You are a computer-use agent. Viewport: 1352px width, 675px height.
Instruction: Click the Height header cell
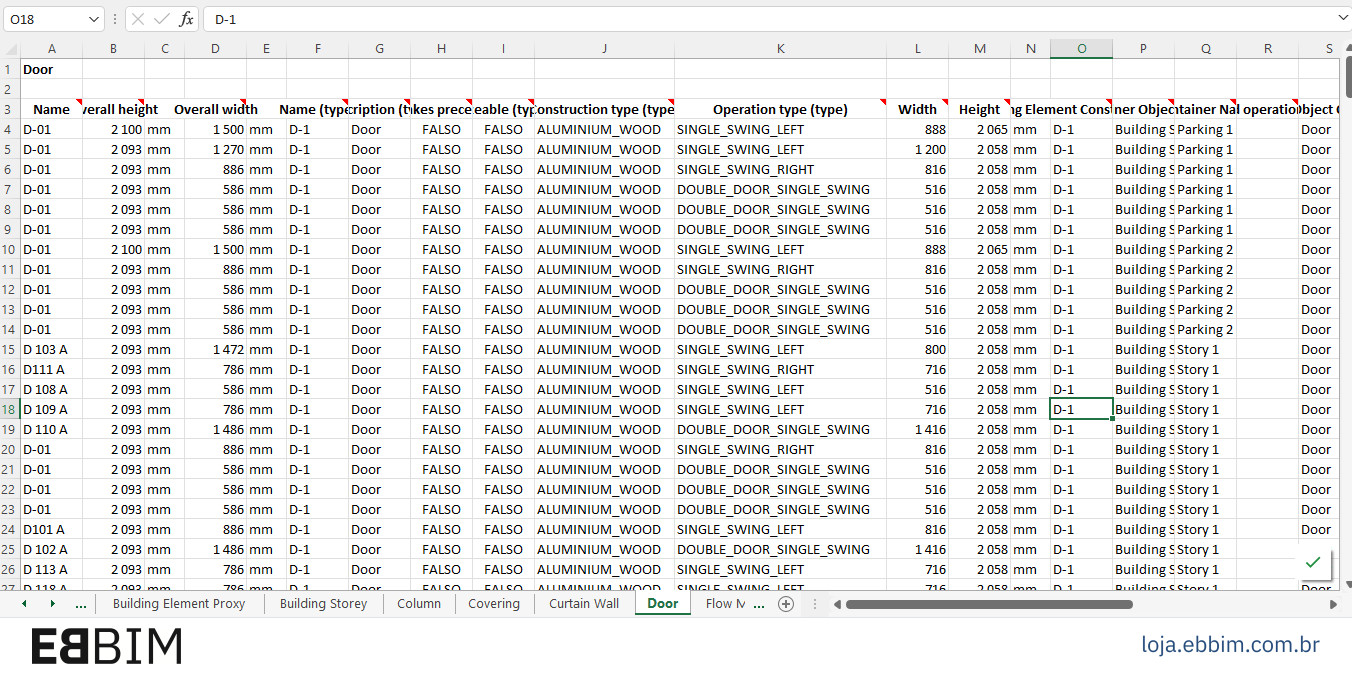click(x=979, y=109)
